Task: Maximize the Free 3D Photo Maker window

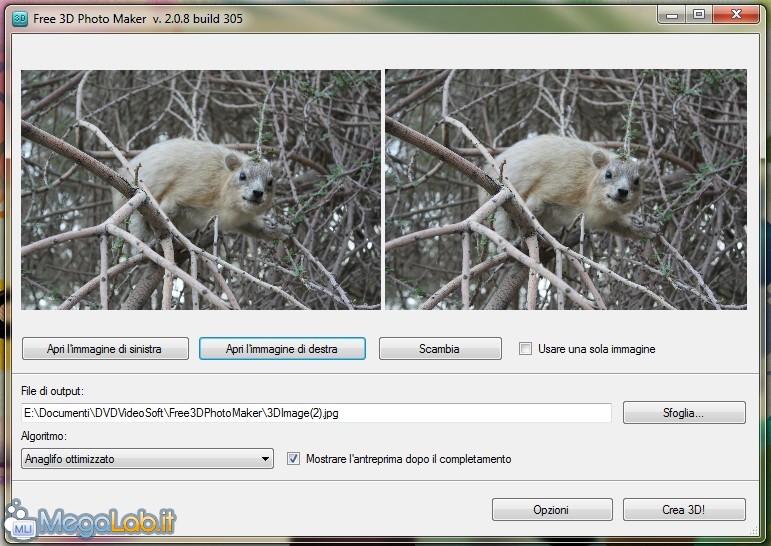Action: [699, 15]
